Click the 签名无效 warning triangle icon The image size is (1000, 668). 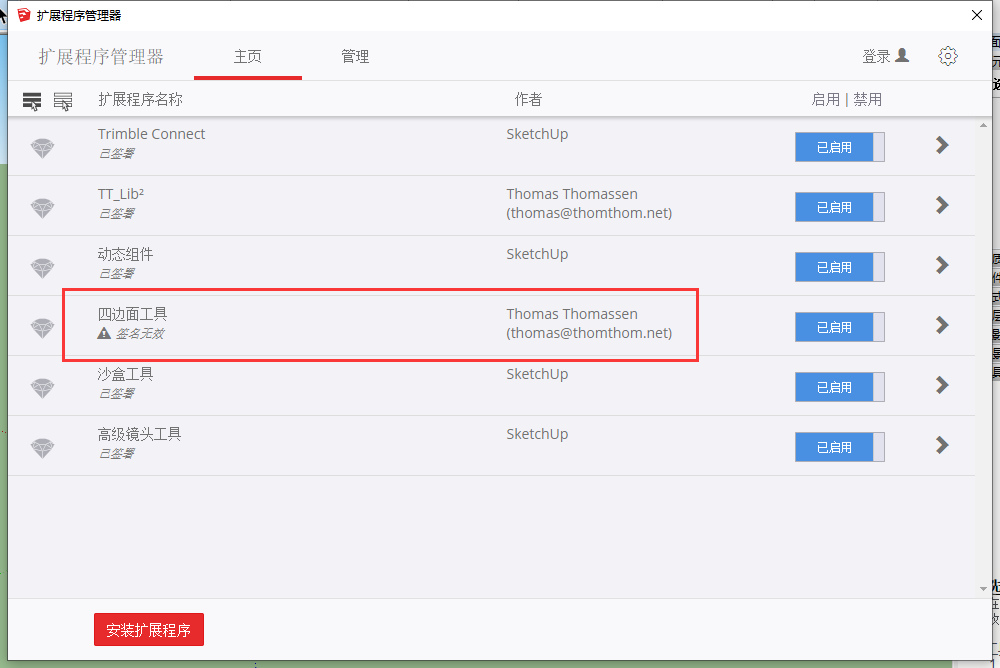pos(104,333)
